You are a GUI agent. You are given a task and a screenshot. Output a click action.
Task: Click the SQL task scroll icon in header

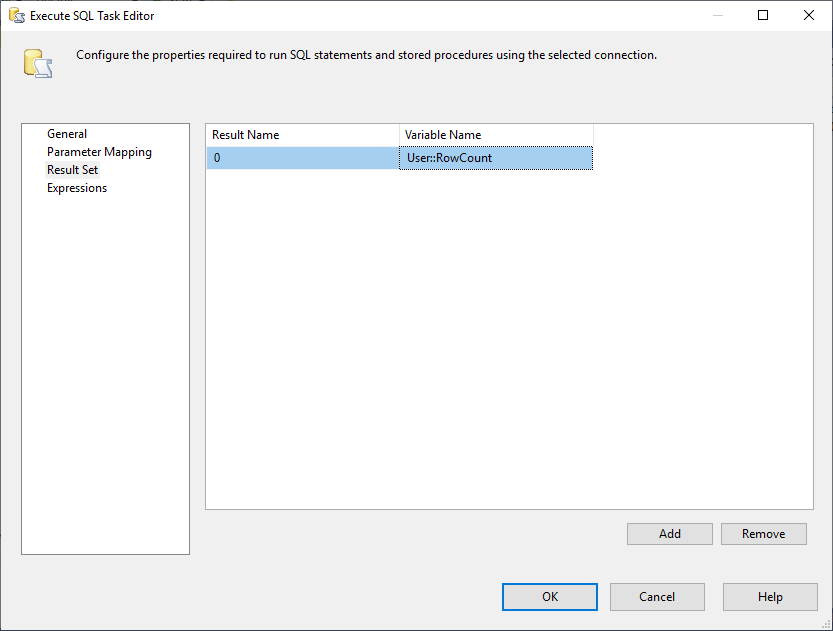pos(38,62)
